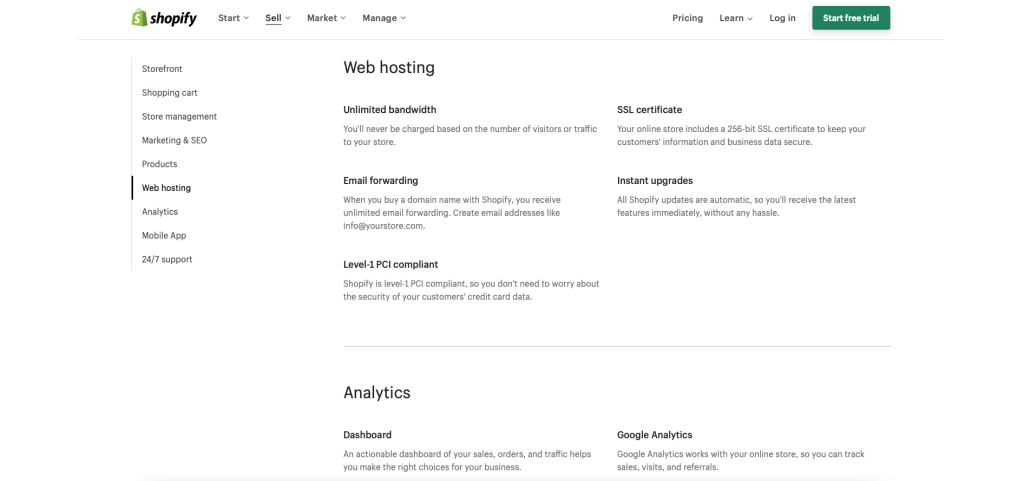This screenshot has width=1024, height=481.
Task: Select Storefront in the sidebar
Action: point(162,69)
